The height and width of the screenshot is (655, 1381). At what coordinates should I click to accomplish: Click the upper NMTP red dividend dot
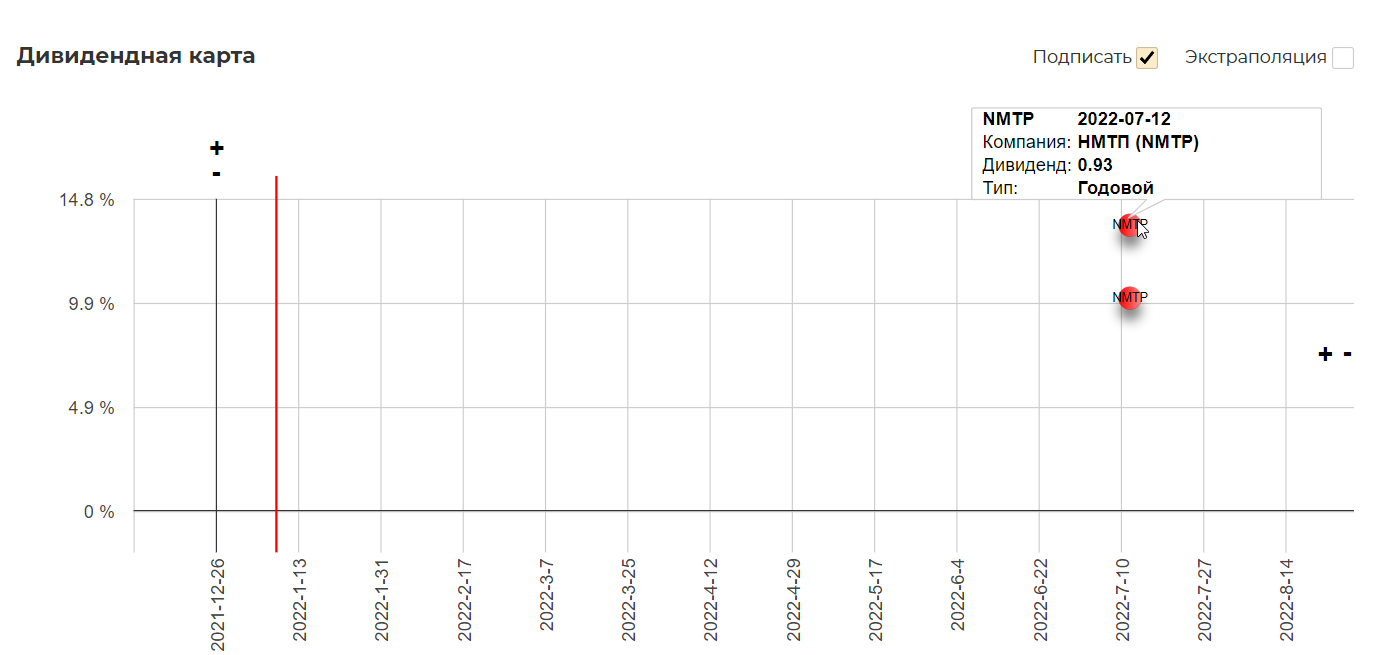coord(1128,225)
